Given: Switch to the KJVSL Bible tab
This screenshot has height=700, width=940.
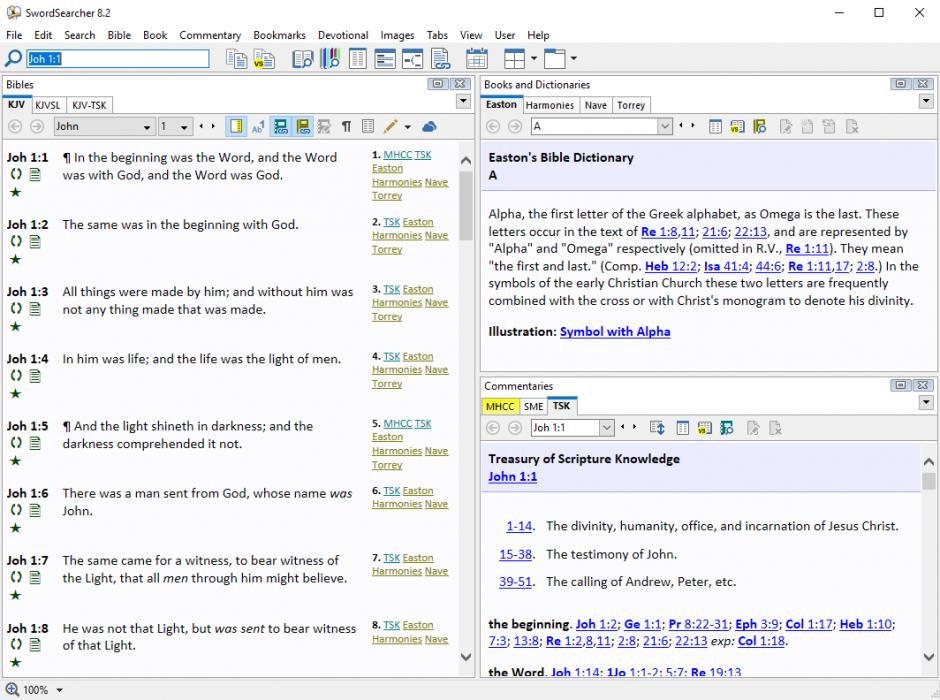Looking at the screenshot, I should coord(47,105).
